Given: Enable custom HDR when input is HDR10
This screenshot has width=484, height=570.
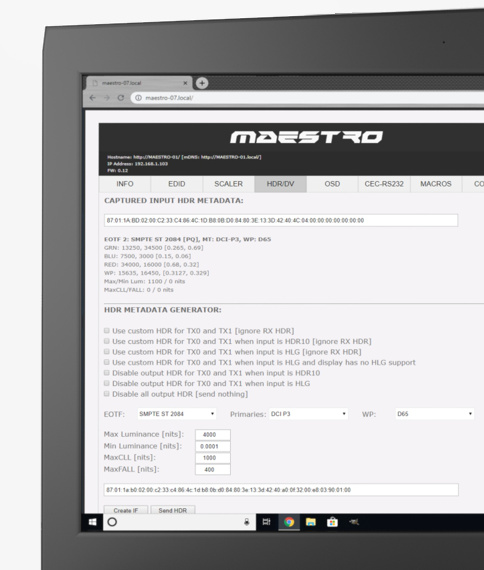Looking at the screenshot, I should coord(107,341).
